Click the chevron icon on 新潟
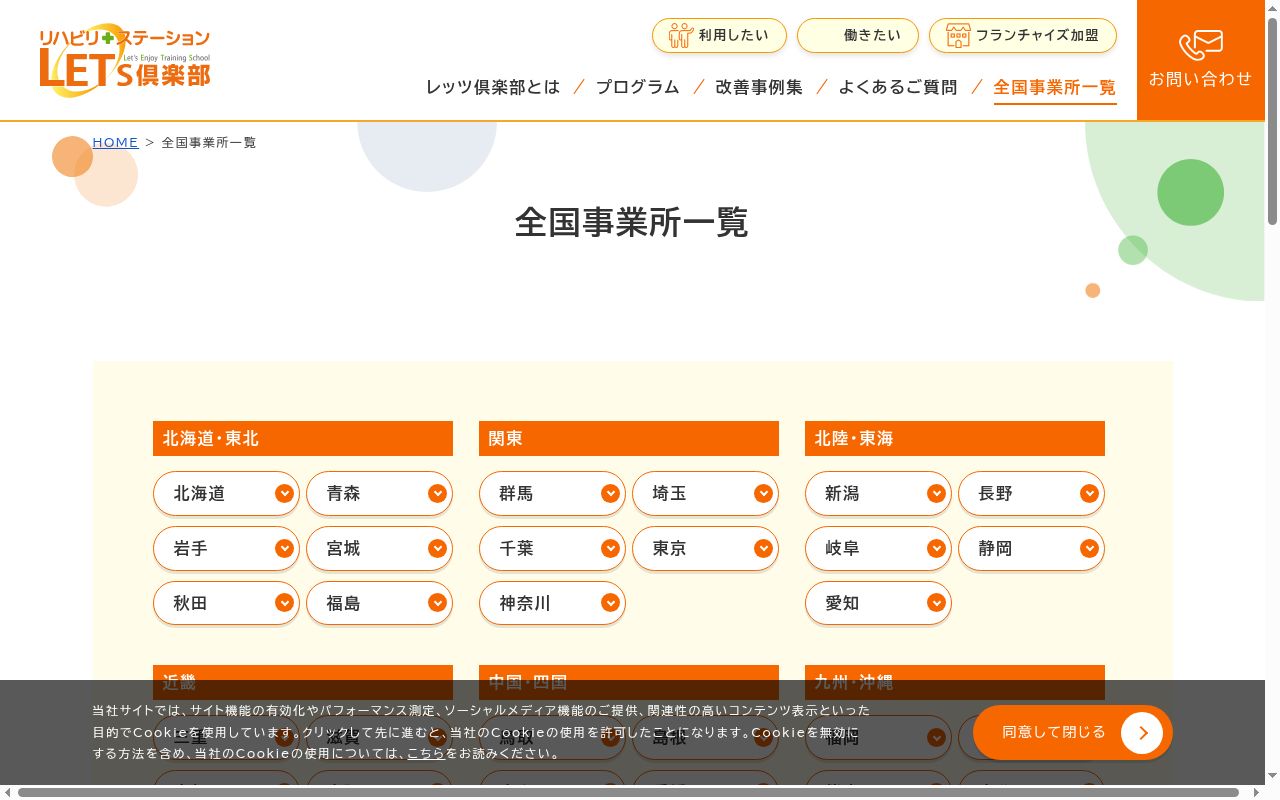 [936, 493]
